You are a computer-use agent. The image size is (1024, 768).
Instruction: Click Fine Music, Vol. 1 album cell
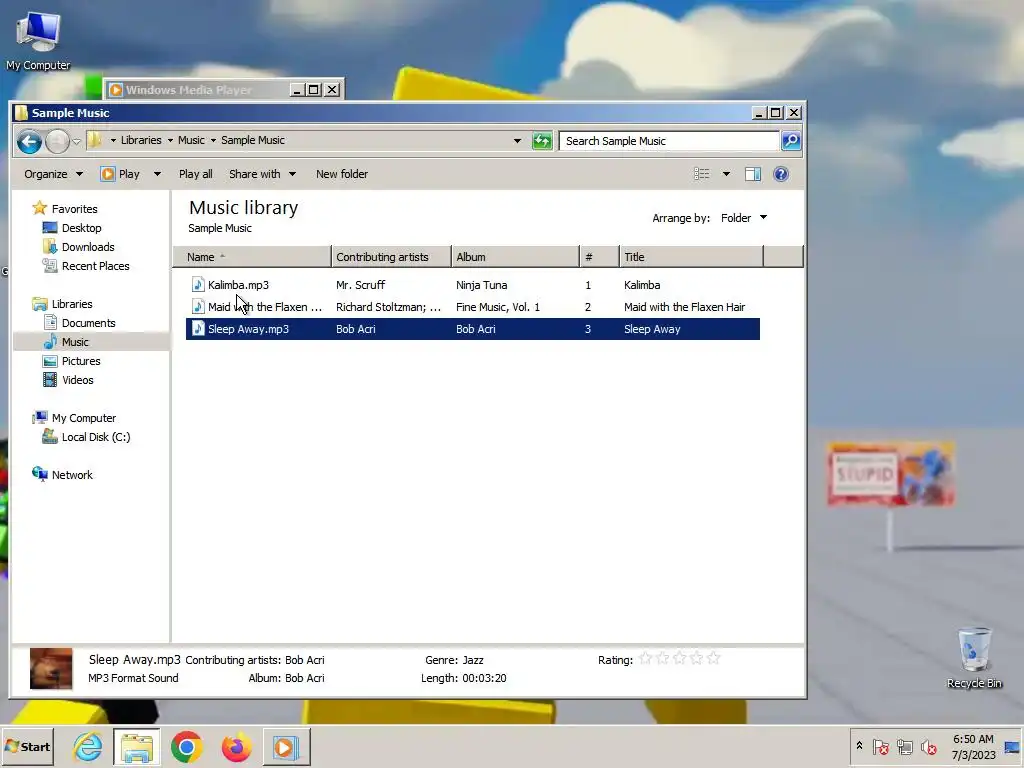coord(498,307)
